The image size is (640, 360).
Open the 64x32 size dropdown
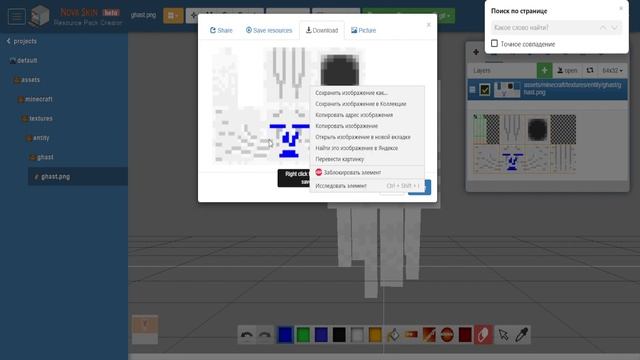[x=613, y=71]
